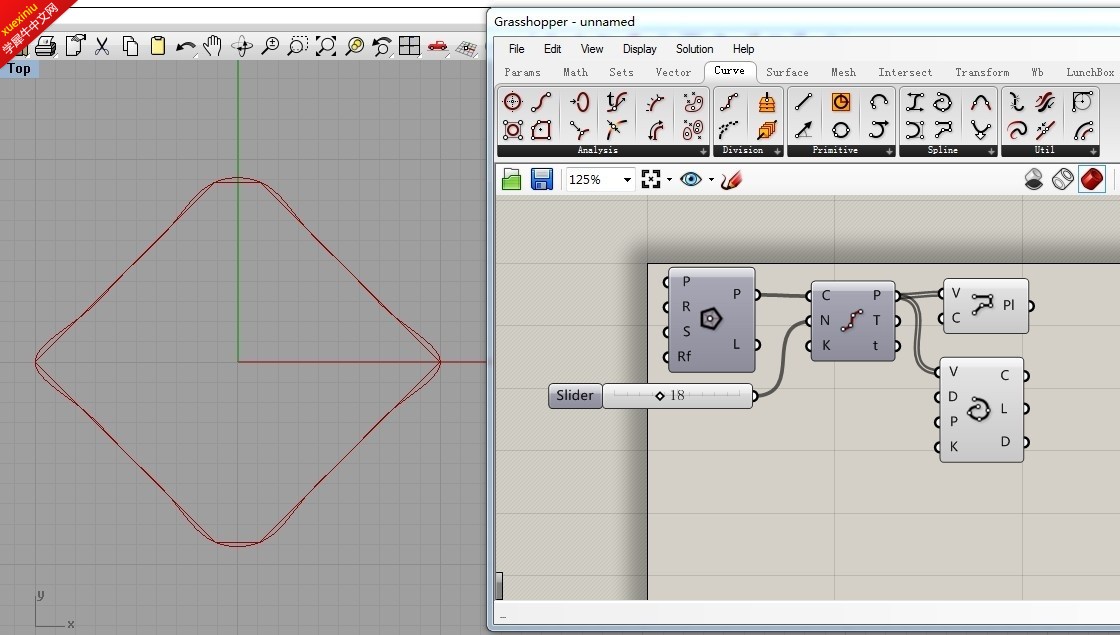Select the Arc component in Primitive panel
This screenshot has height=635, width=1120.
tap(879, 102)
